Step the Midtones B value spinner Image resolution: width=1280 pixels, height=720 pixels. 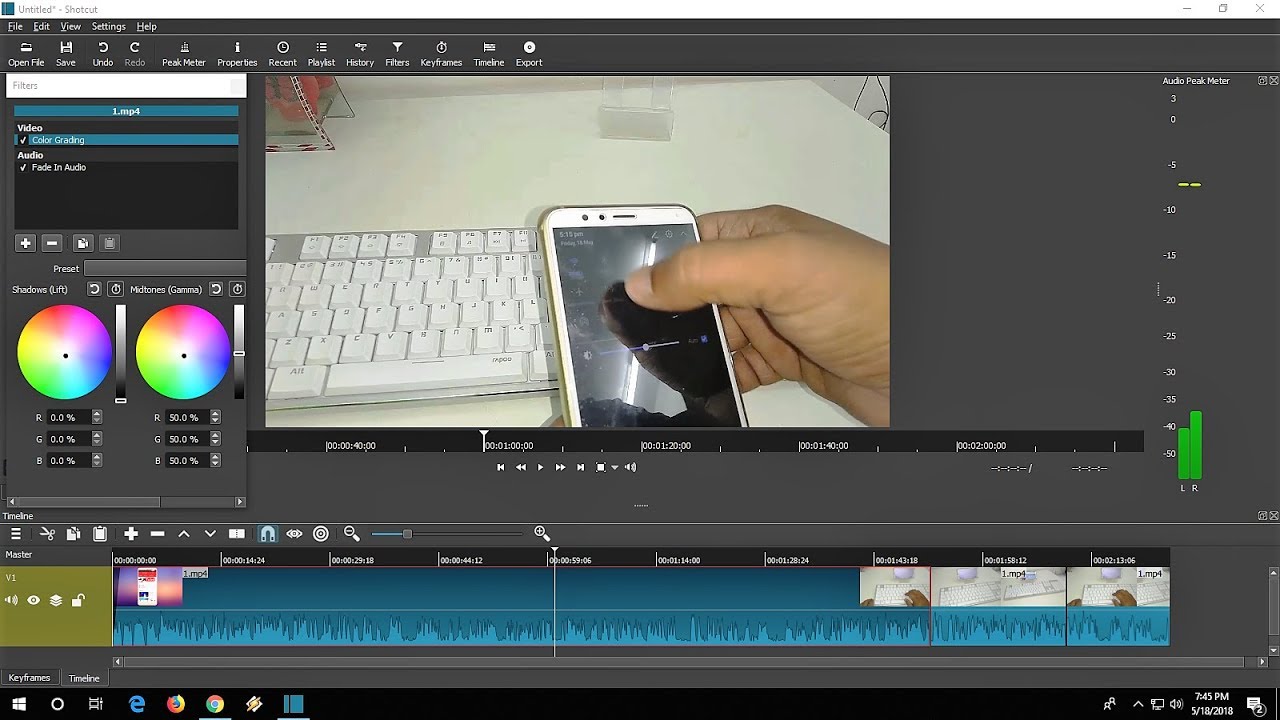[x=215, y=460]
